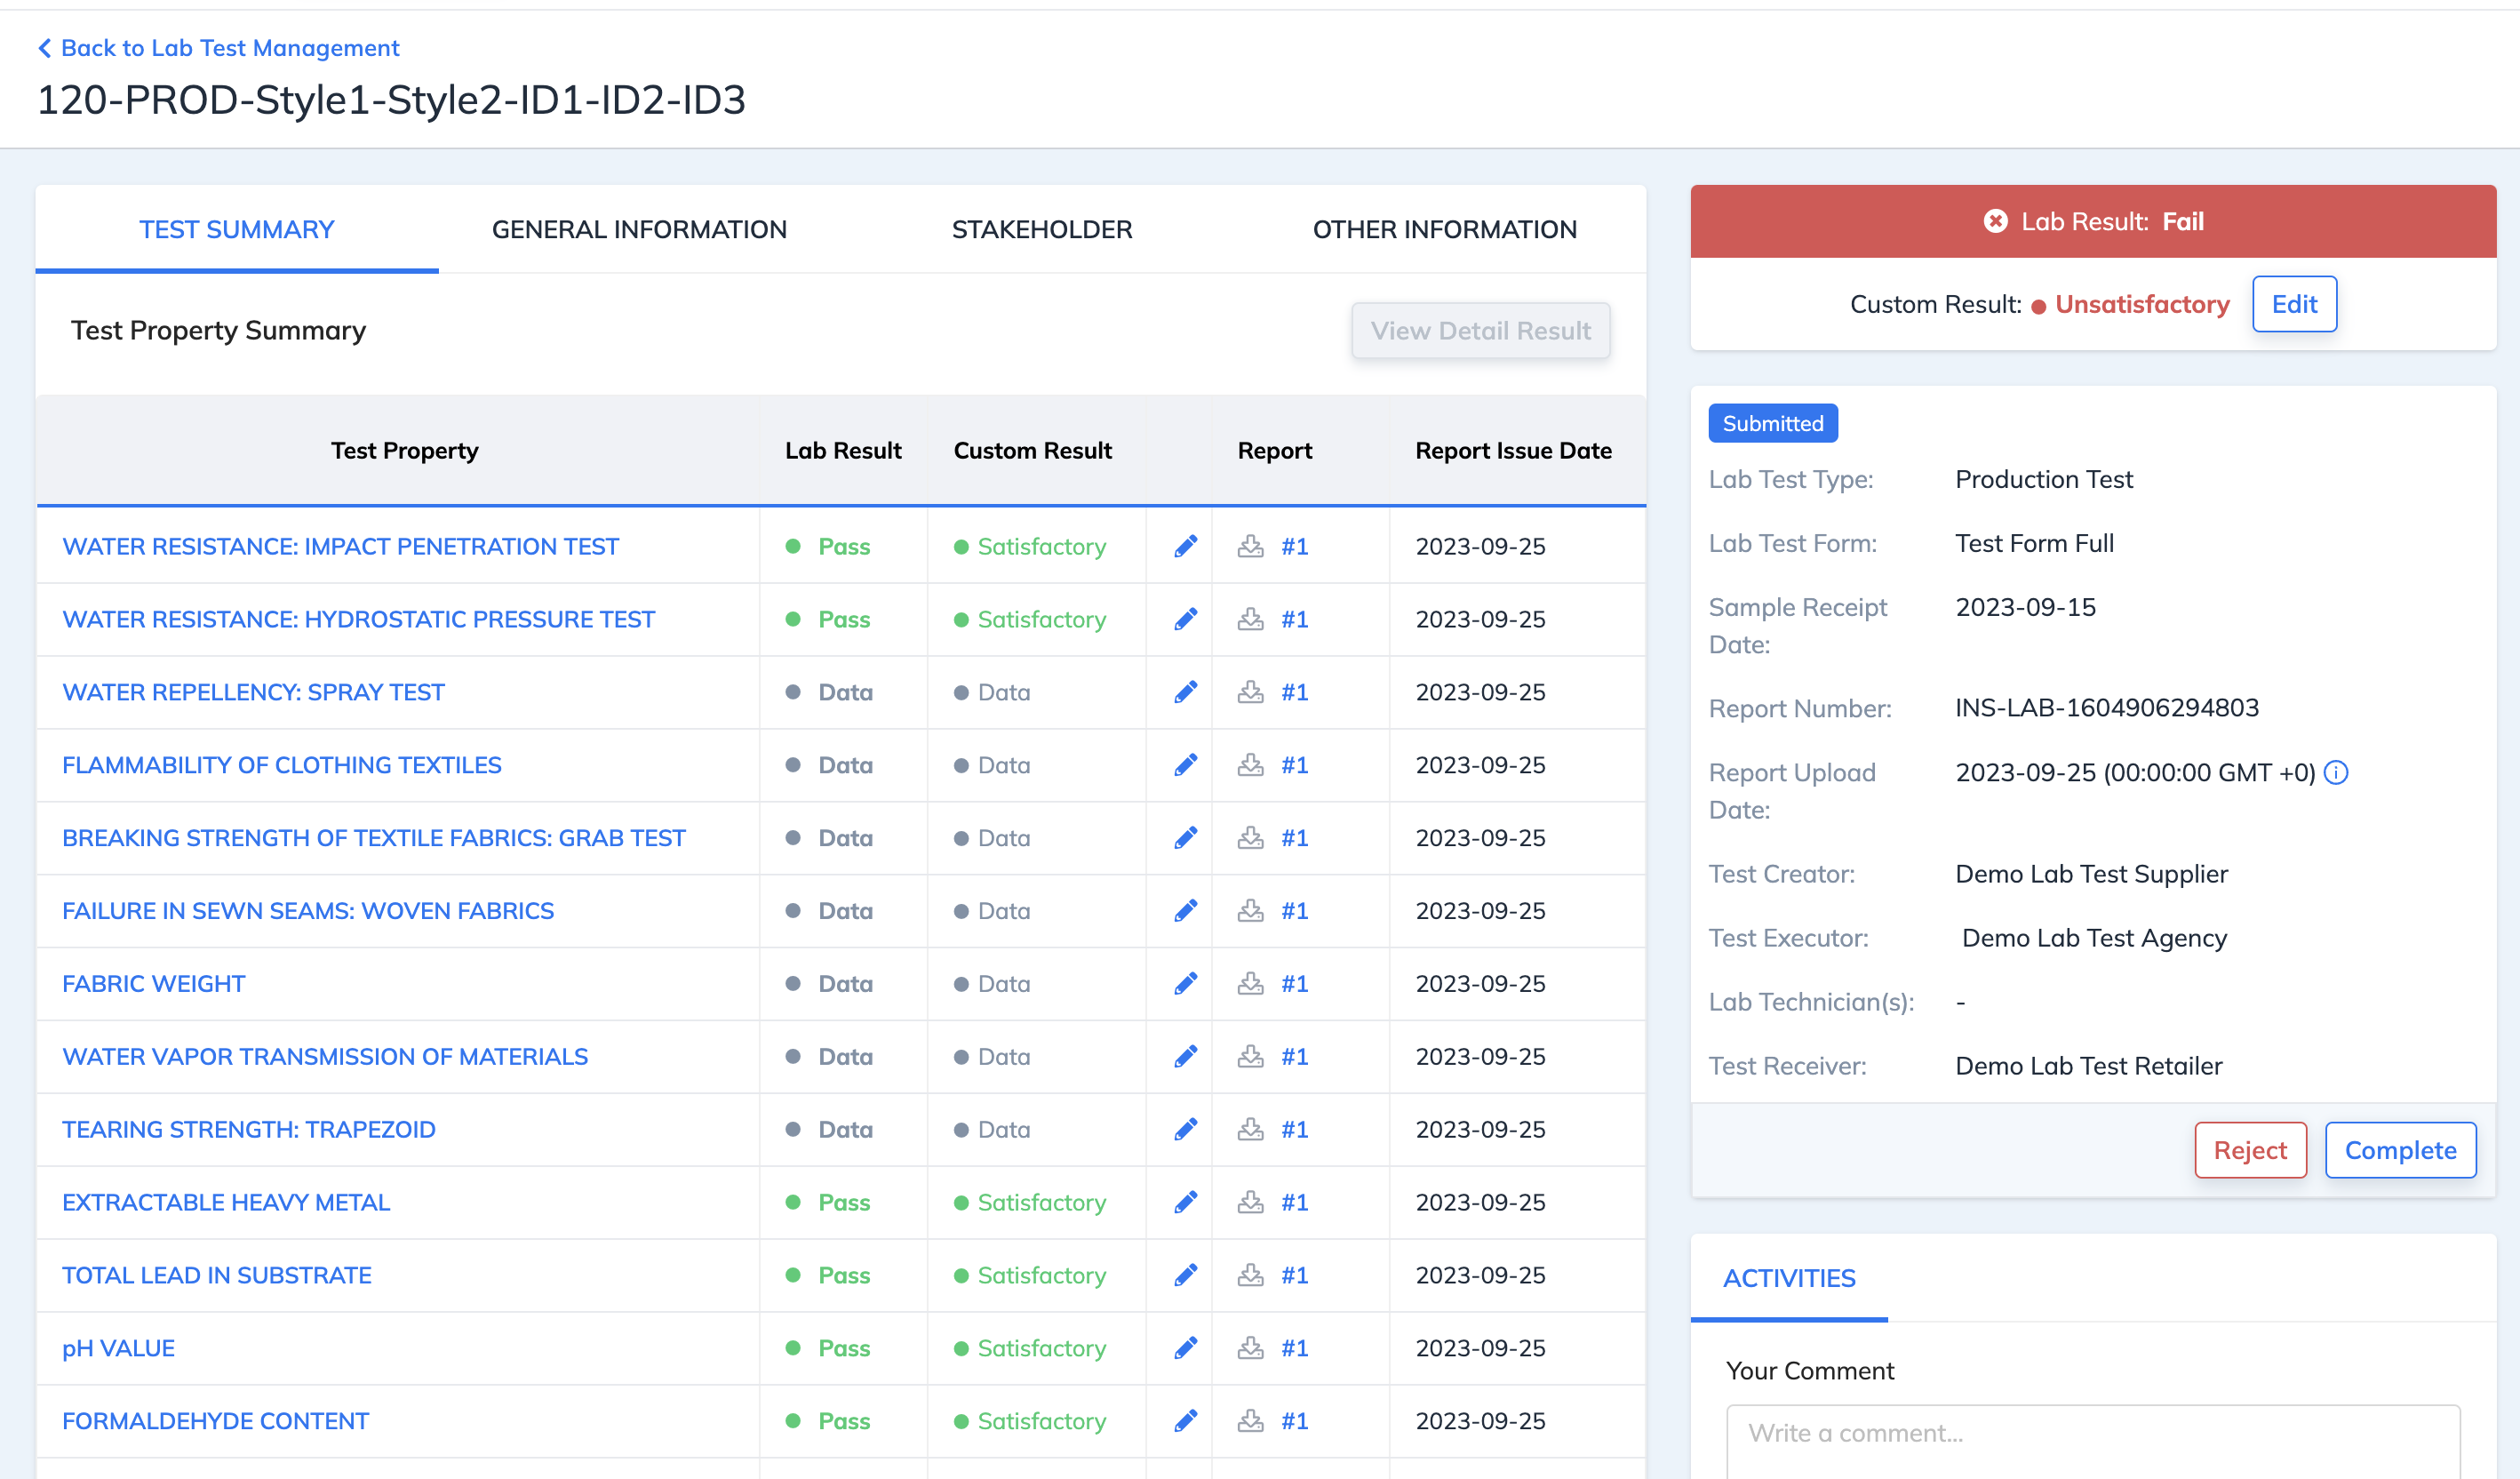
Task: Edit custom result for Hydrostatic Pressure Test row
Action: (1185, 619)
